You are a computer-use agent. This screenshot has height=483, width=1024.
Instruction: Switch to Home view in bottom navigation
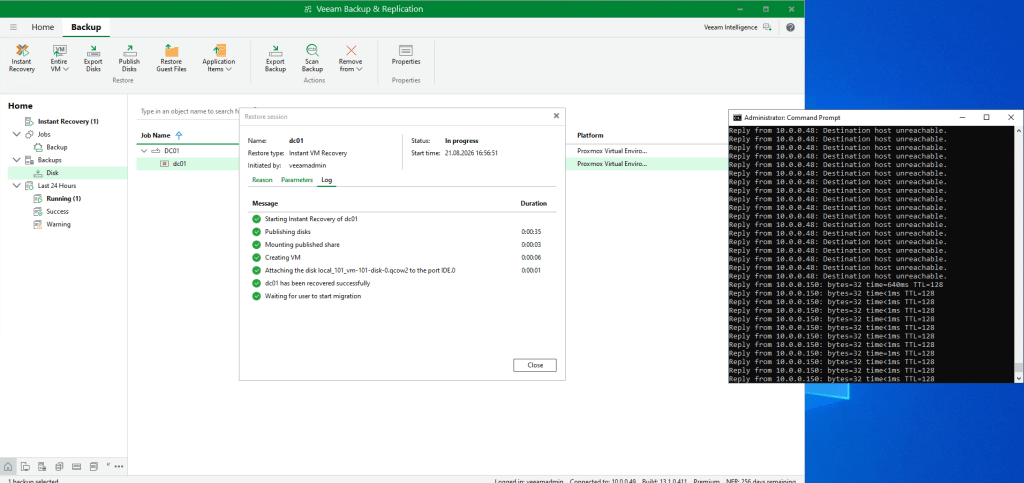click(8, 467)
